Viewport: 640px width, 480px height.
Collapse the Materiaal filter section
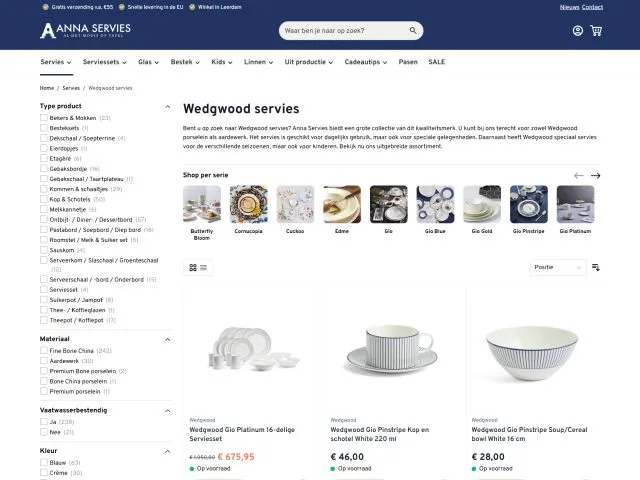167,339
